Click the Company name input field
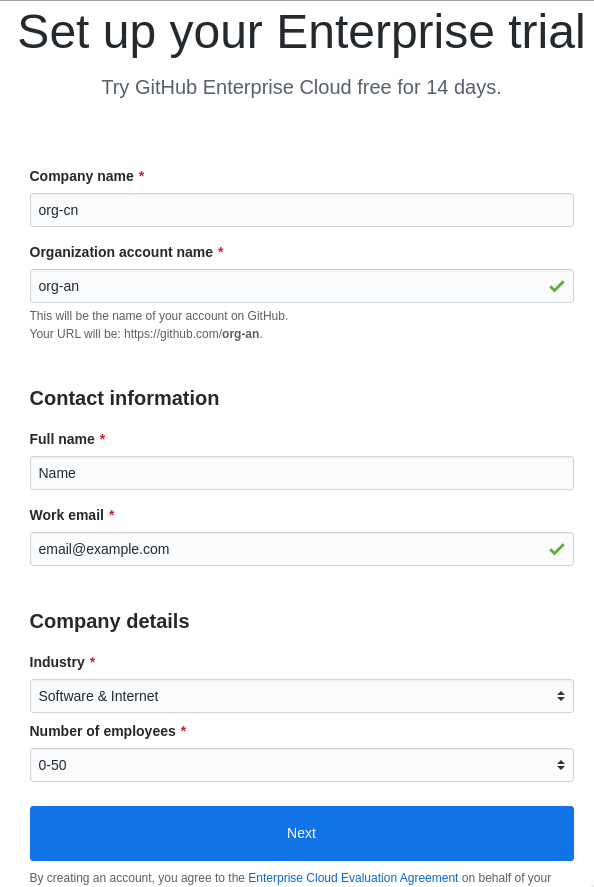The width and height of the screenshot is (594, 887). 302,210
